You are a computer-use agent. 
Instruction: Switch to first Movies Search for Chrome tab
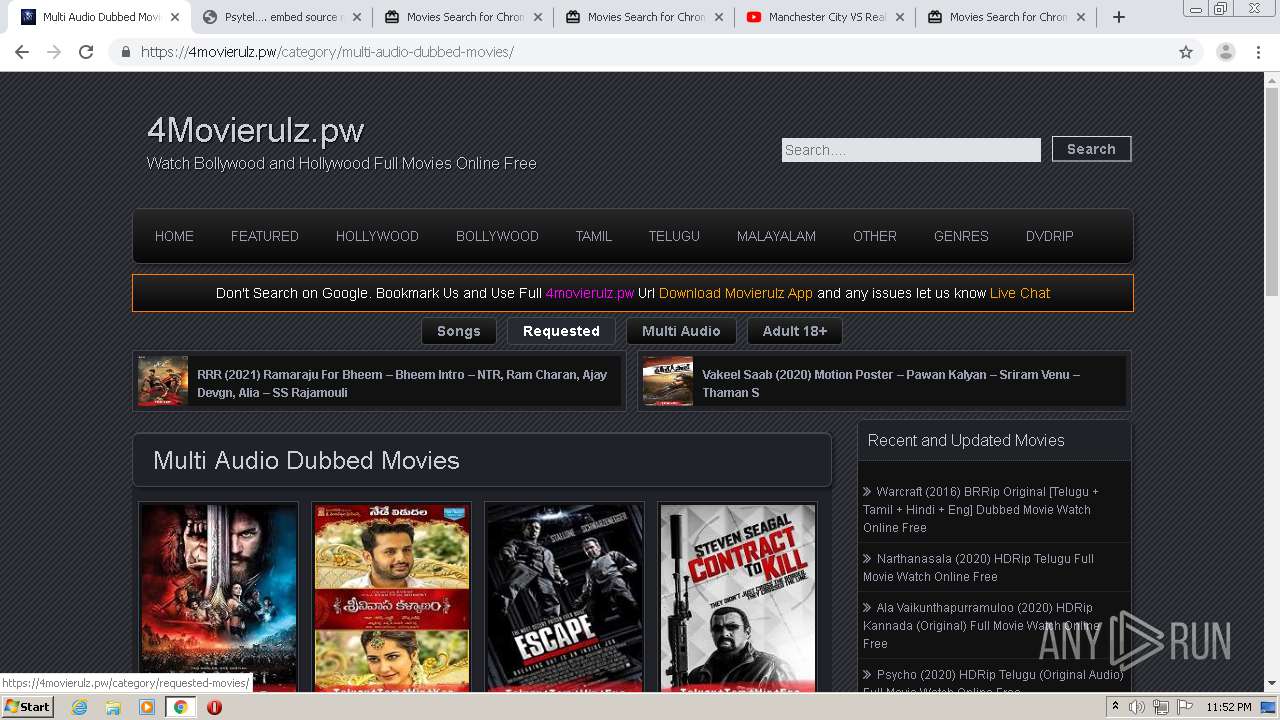pos(463,17)
